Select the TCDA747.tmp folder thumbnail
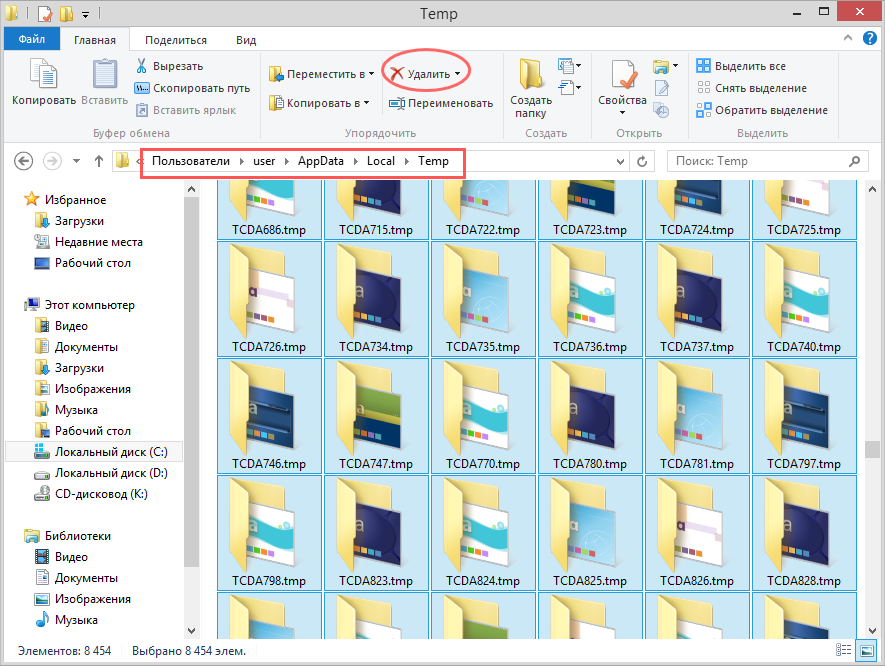Screen dimensions: 885x666 376,416
